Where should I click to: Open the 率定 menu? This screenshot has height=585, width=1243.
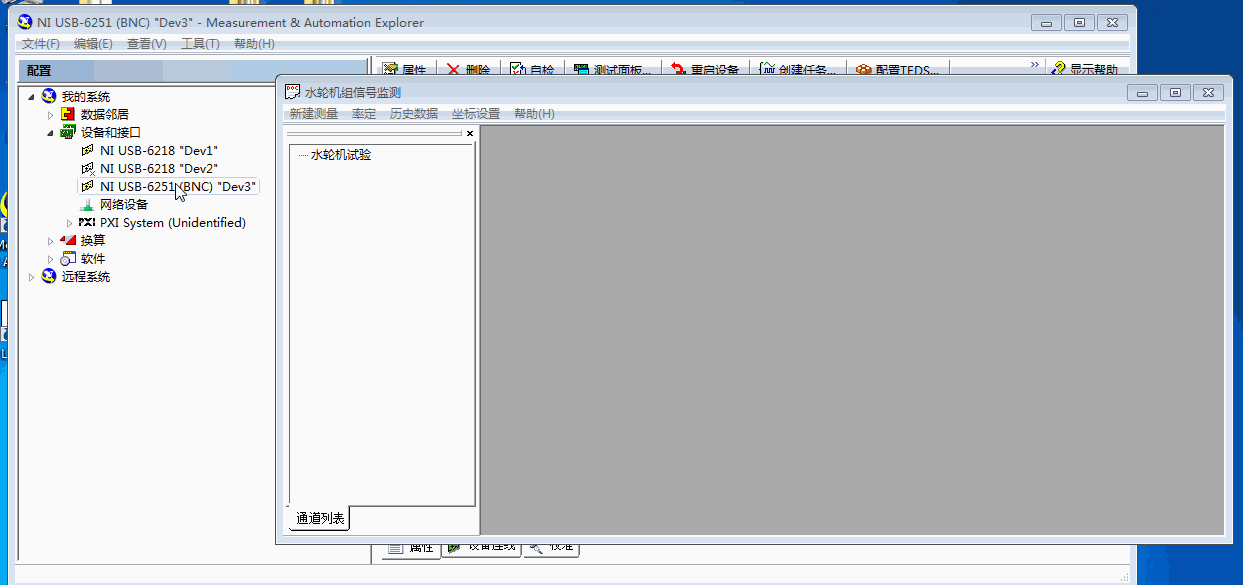[x=364, y=114]
